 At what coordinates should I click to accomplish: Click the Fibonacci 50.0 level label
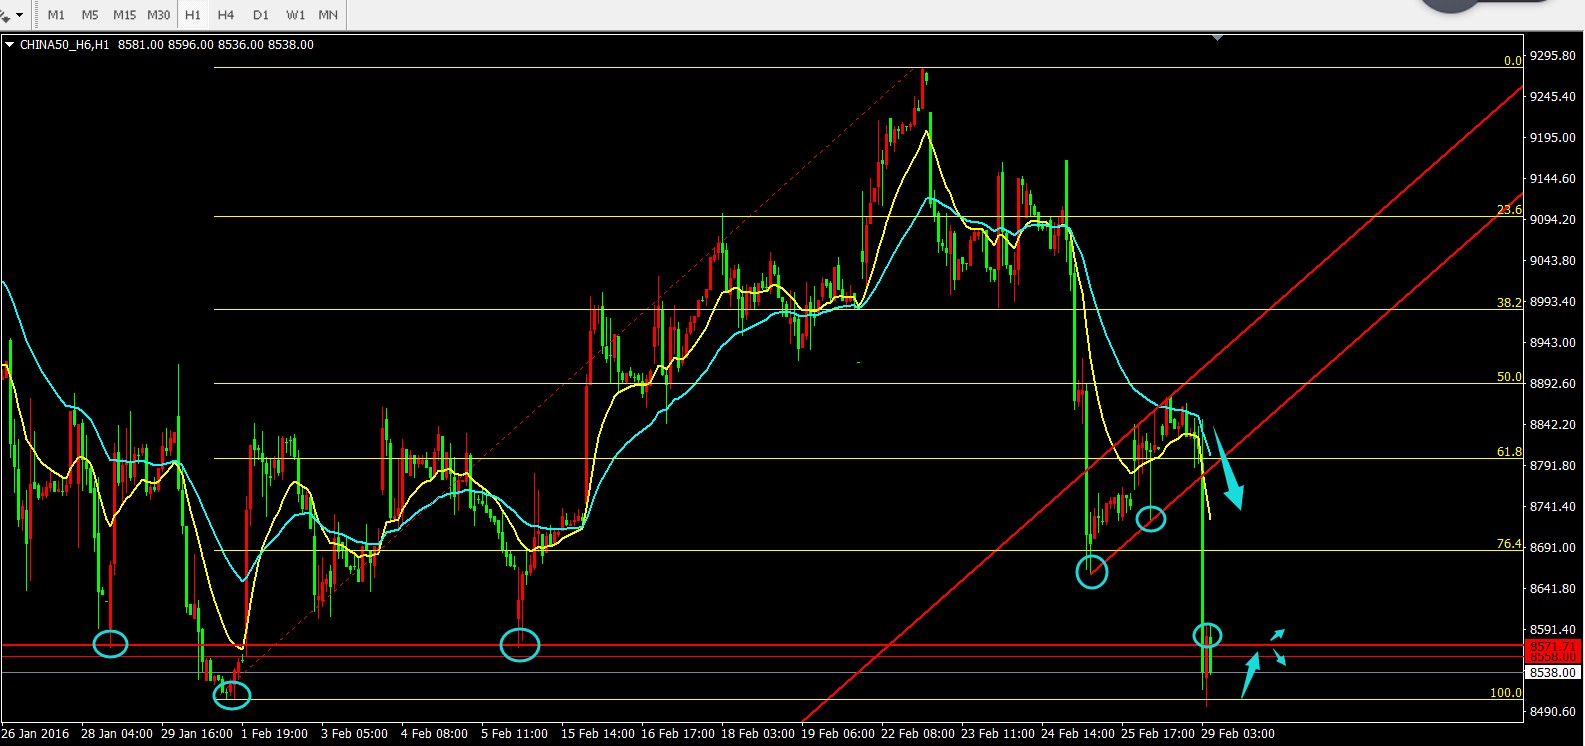pos(1508,378)
